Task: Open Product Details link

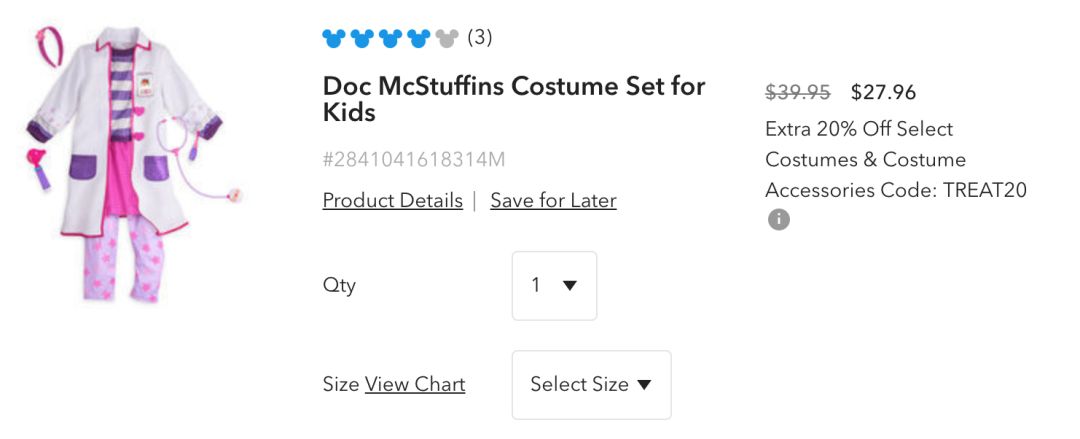Action: pos(392,201)
